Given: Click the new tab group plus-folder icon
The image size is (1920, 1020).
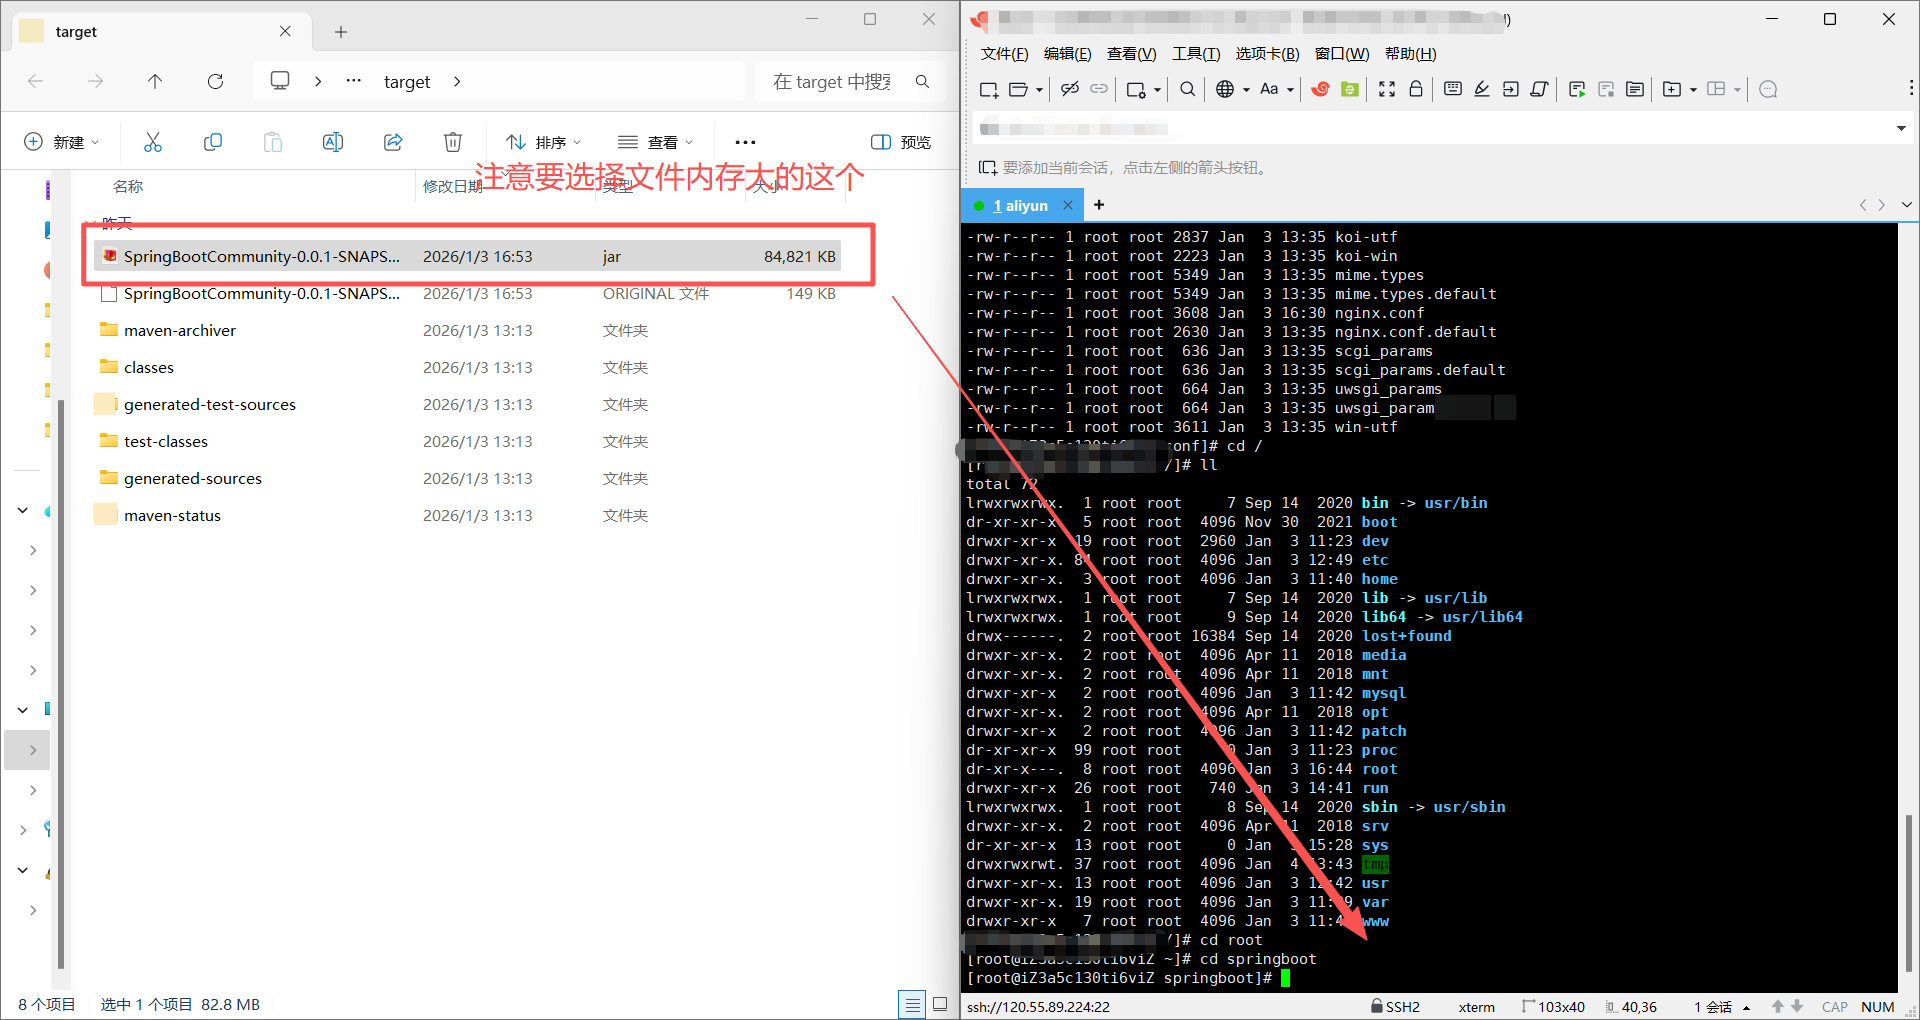Looking at the screenshot, I should pos(1671,89).
